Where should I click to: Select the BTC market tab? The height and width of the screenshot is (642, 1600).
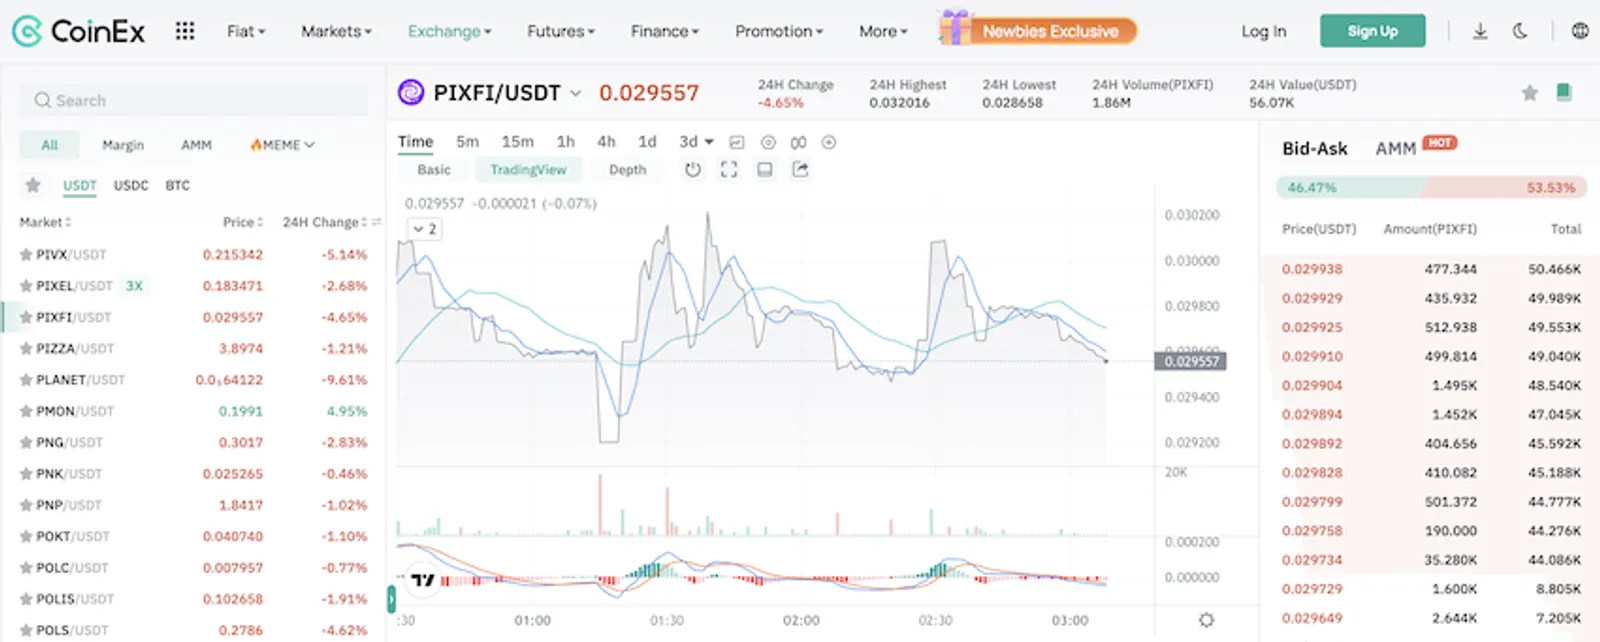click(x=177, y=185)
